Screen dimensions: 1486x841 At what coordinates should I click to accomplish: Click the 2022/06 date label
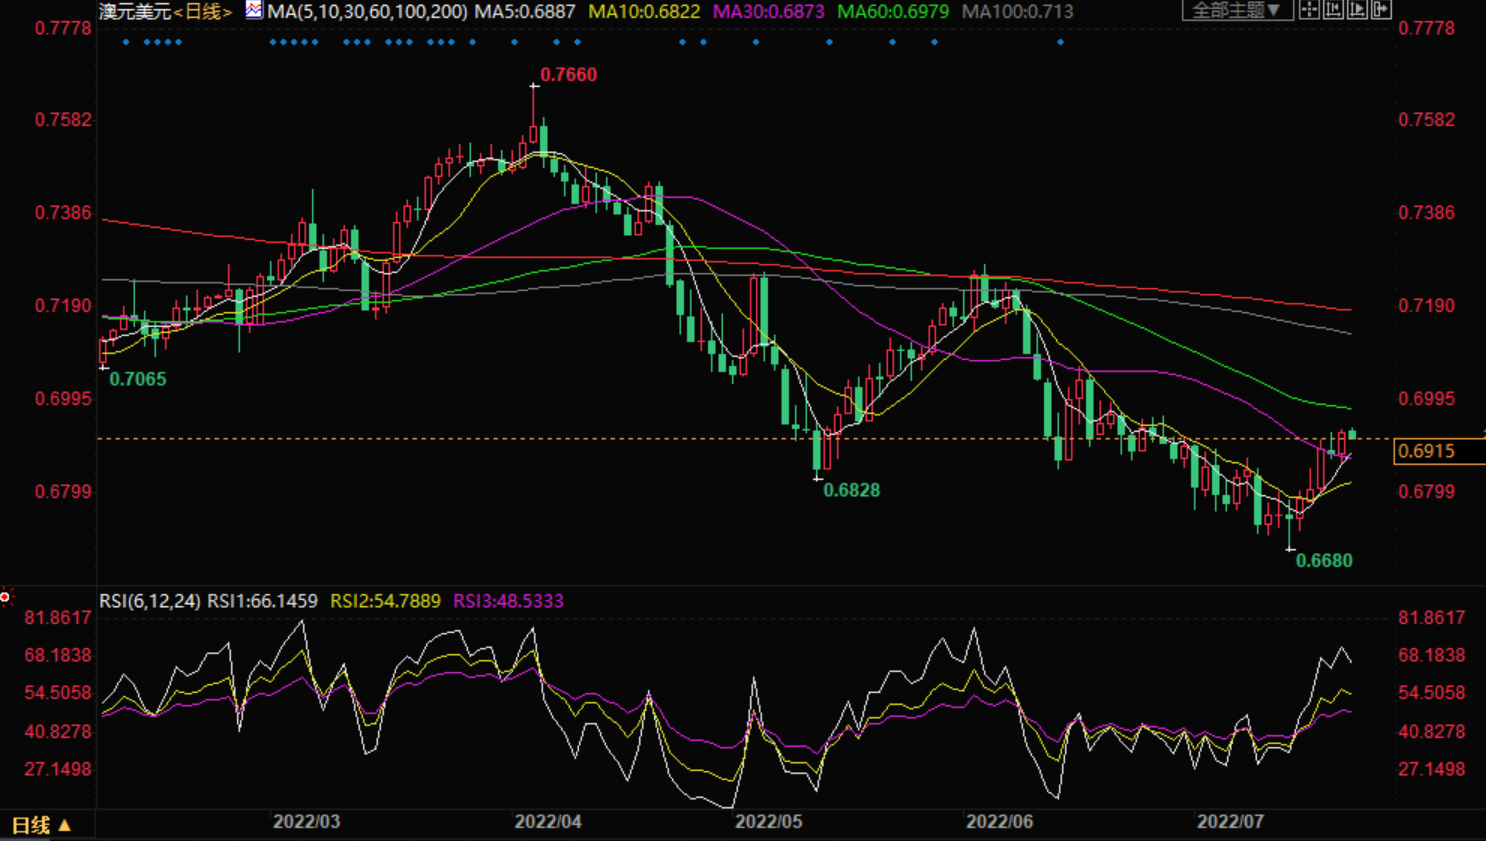click(999, 822)
